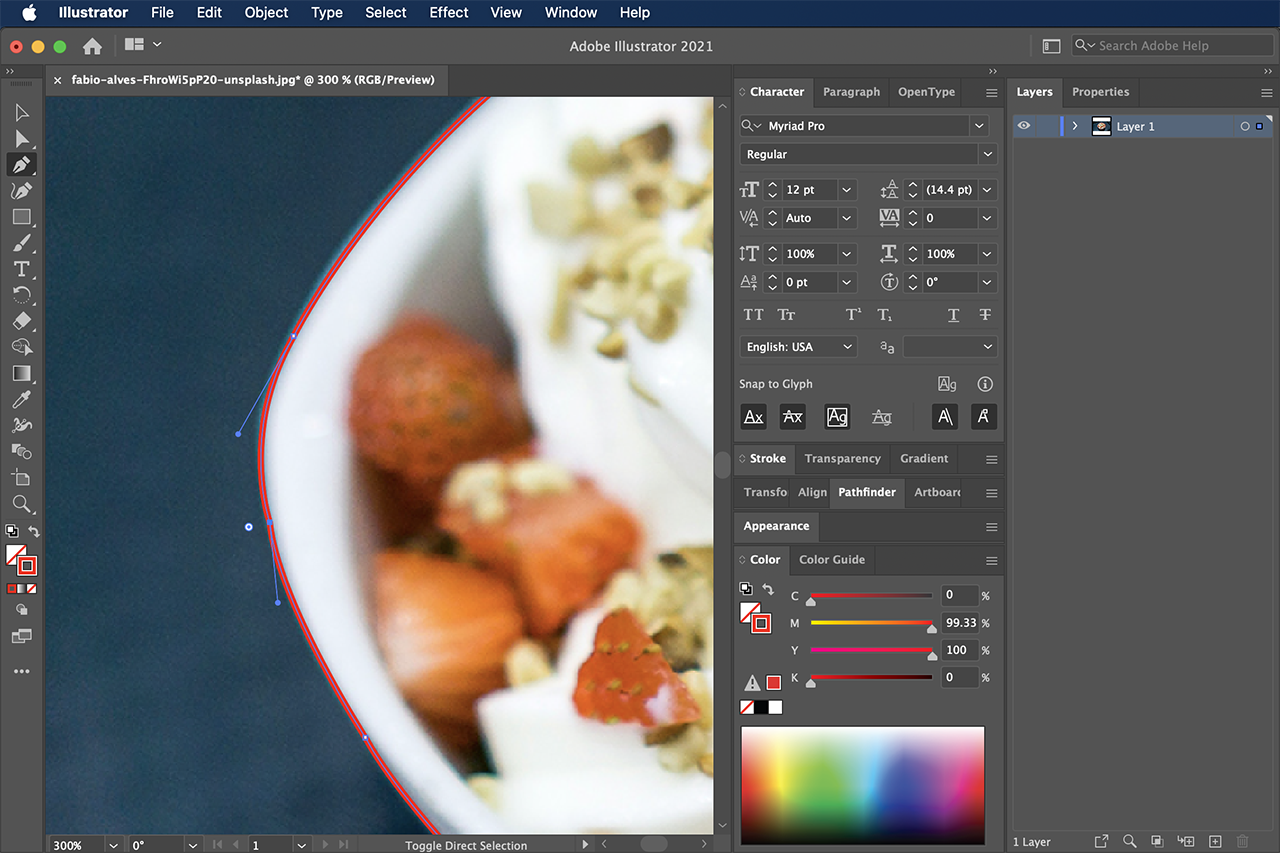Select the Pen tool
The image size is (1280, 853).
tap(22, 165)
